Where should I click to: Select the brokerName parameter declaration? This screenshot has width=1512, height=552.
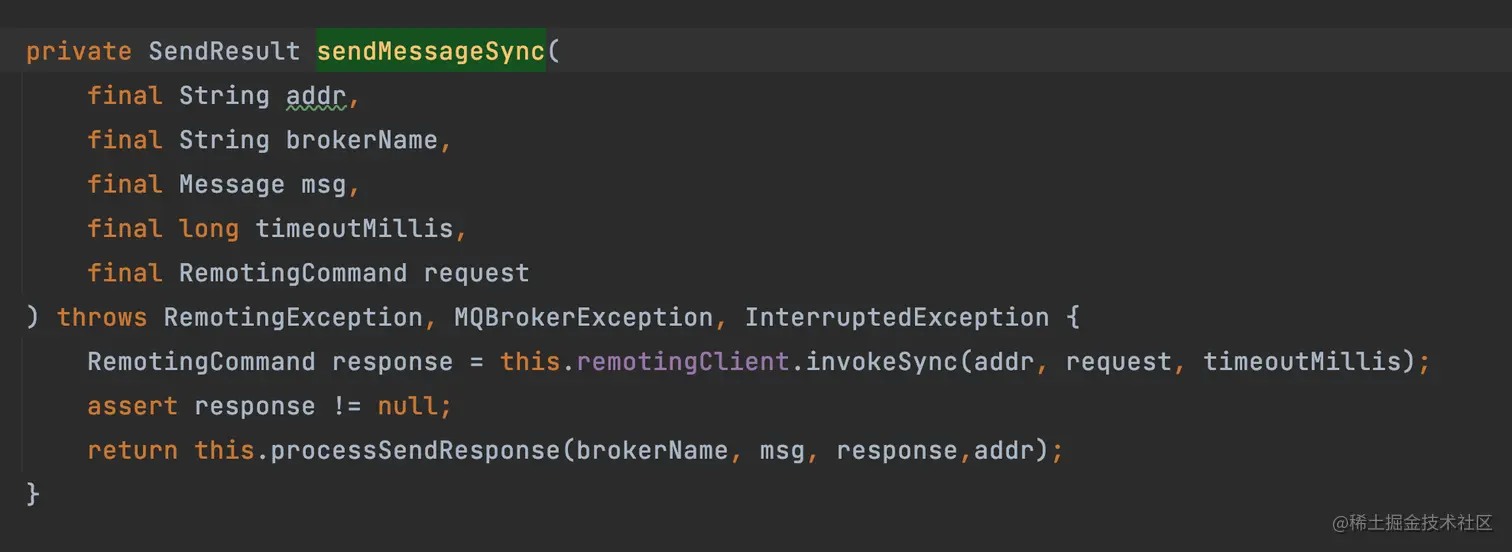362,140
